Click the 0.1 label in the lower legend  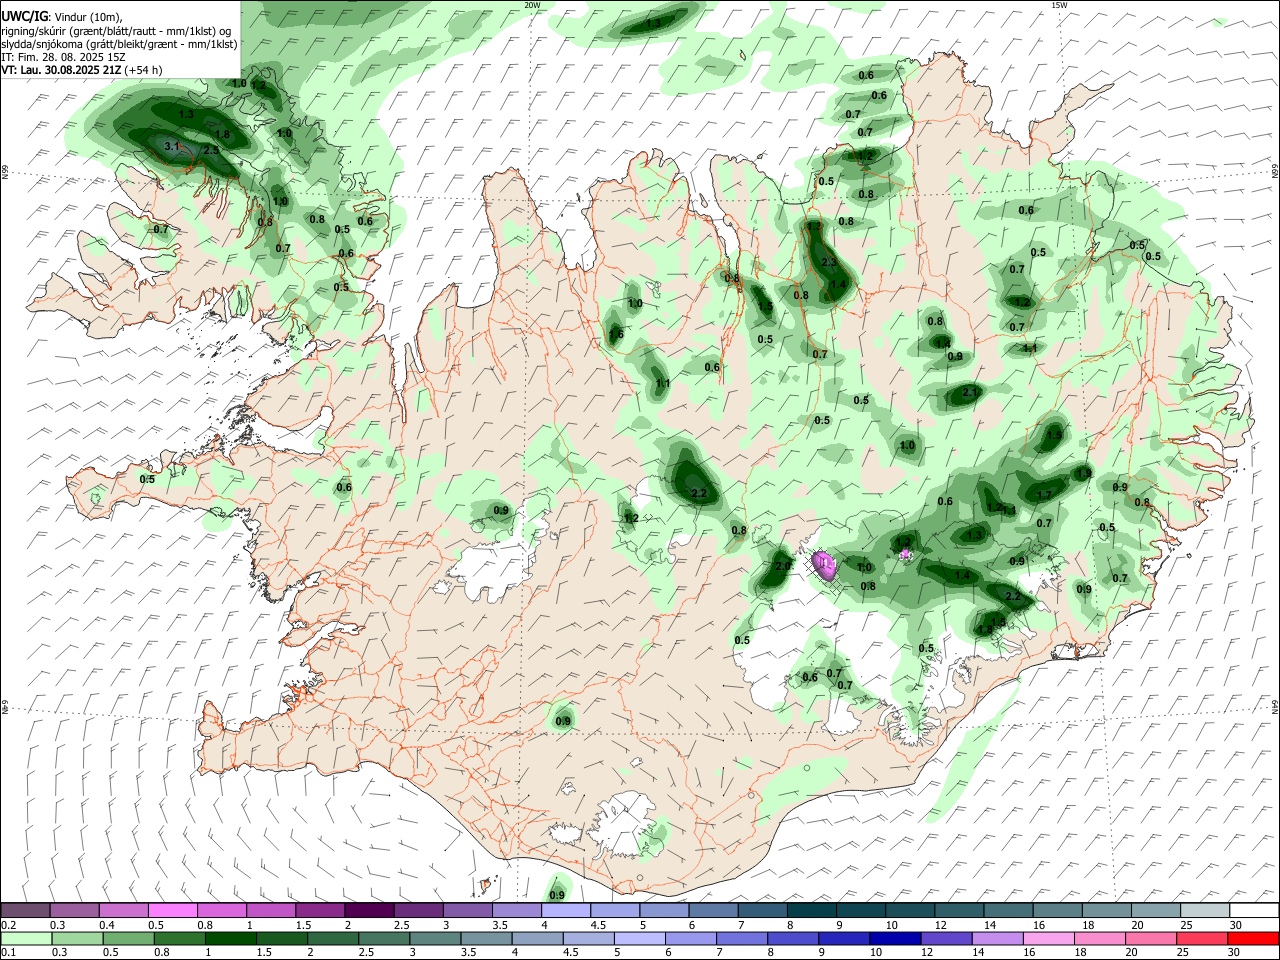9,953
